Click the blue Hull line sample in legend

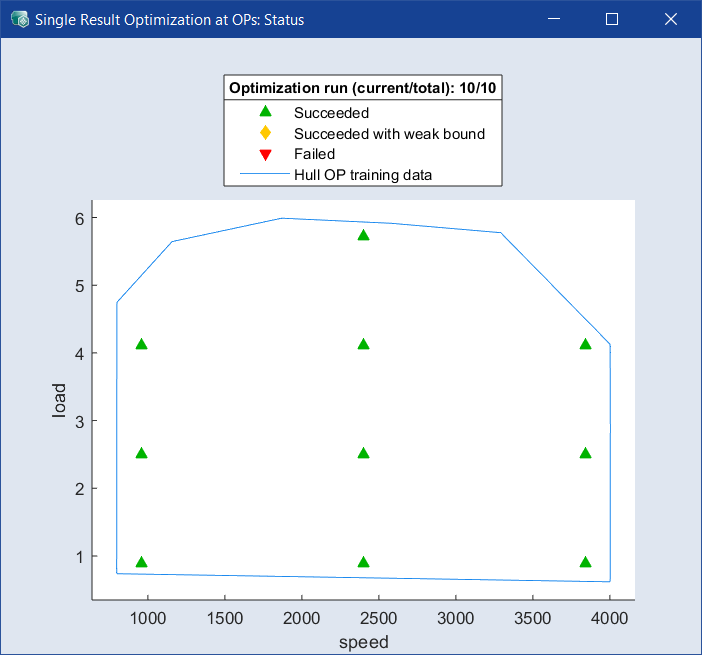[264, 174]
